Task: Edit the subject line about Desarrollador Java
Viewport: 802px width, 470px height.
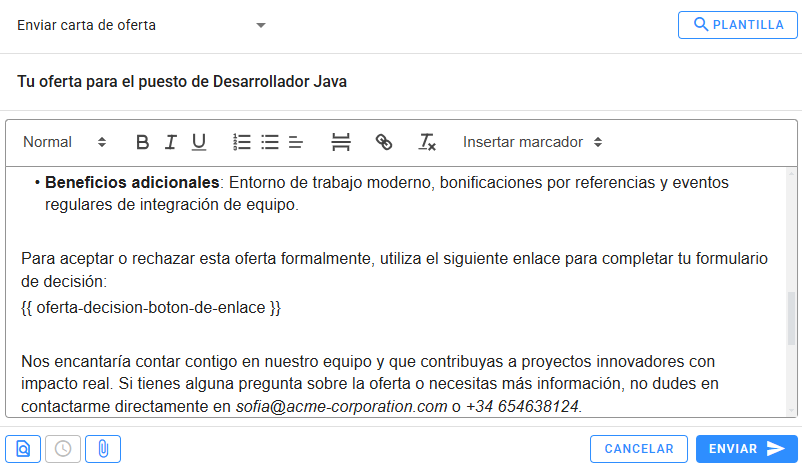Action: [182, 82]
